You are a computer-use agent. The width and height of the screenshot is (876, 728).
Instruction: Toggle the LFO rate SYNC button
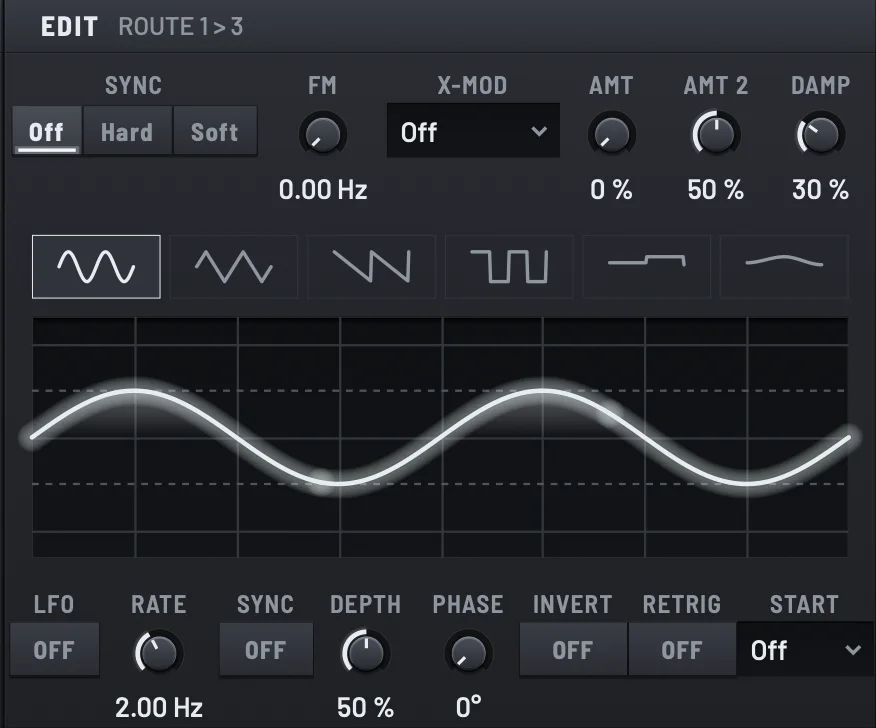pos(266,650)
